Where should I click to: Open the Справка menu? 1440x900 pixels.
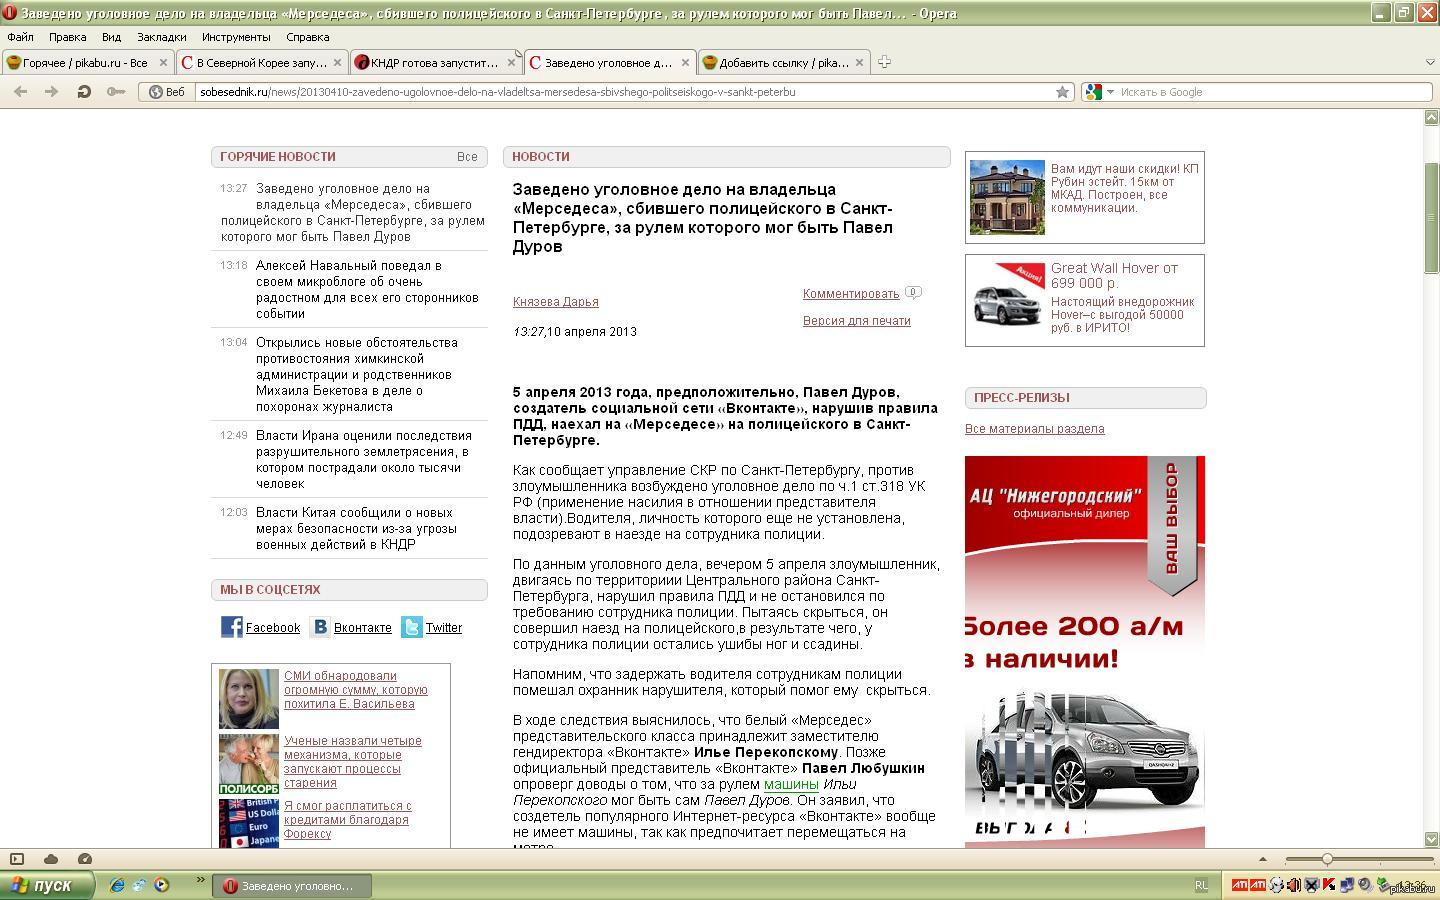click(307, 37)
